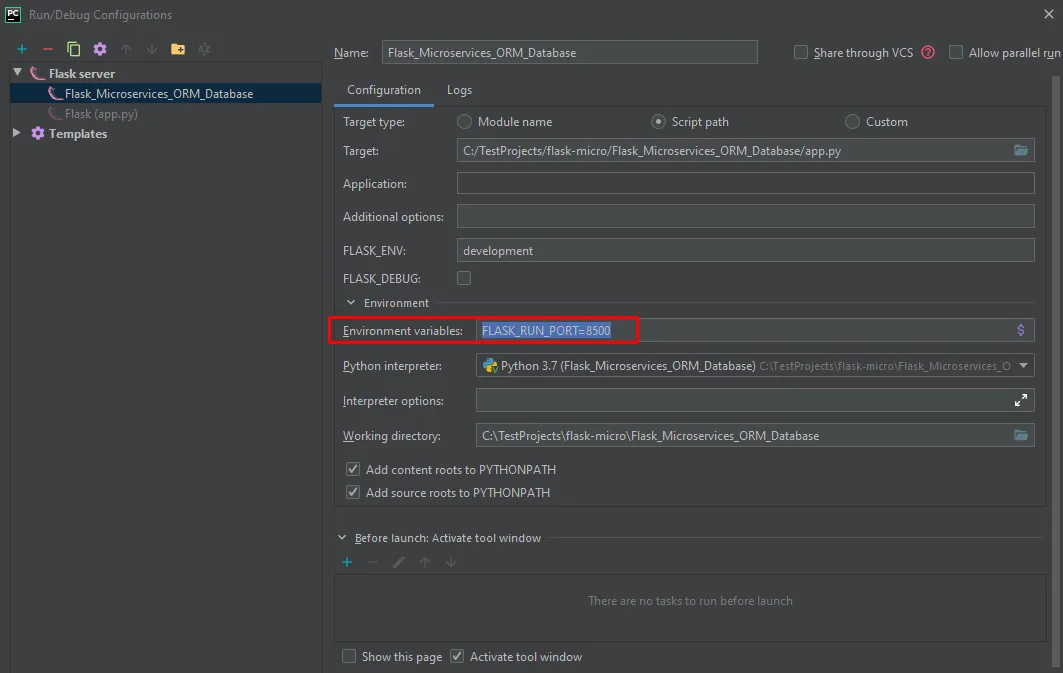Click the Add New Configuration plus icon
1063x673 pixels.
21,49
